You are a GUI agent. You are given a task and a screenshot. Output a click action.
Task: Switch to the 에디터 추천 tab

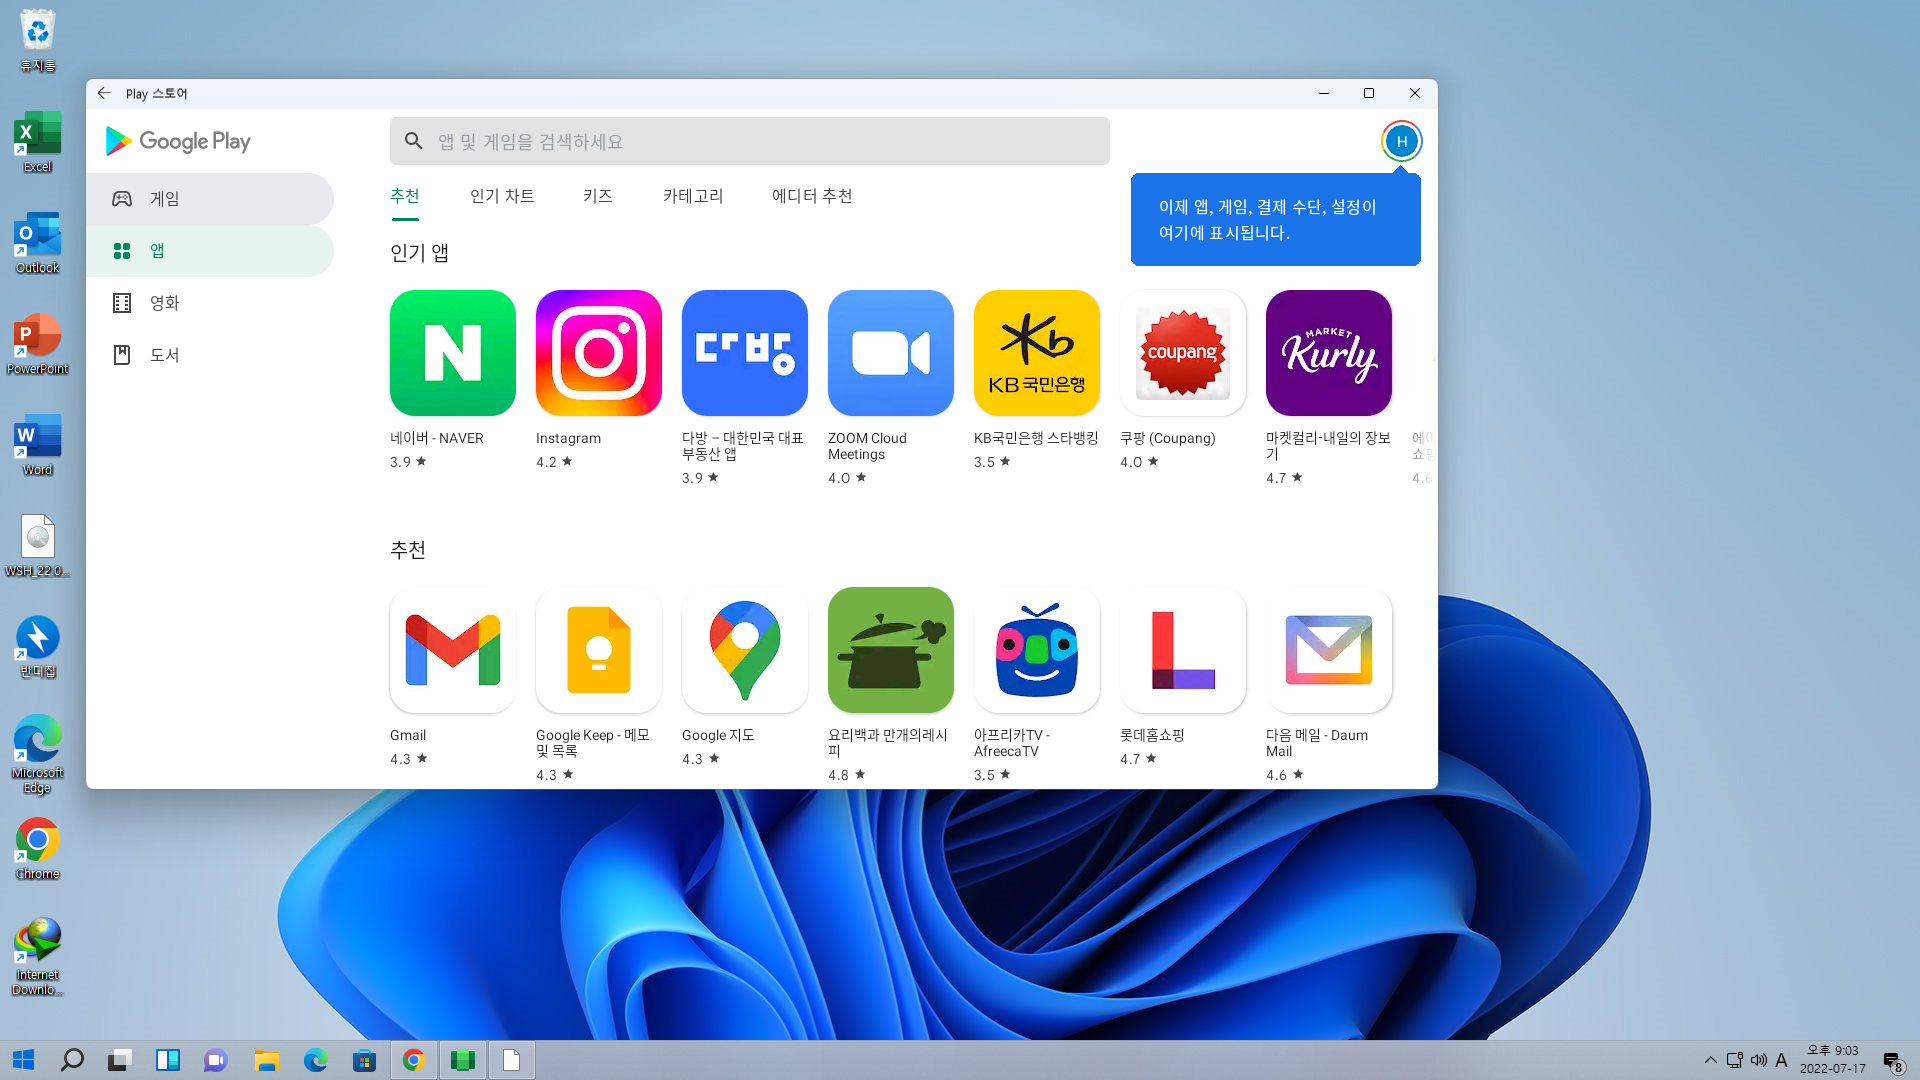click(x=812, y=196)
